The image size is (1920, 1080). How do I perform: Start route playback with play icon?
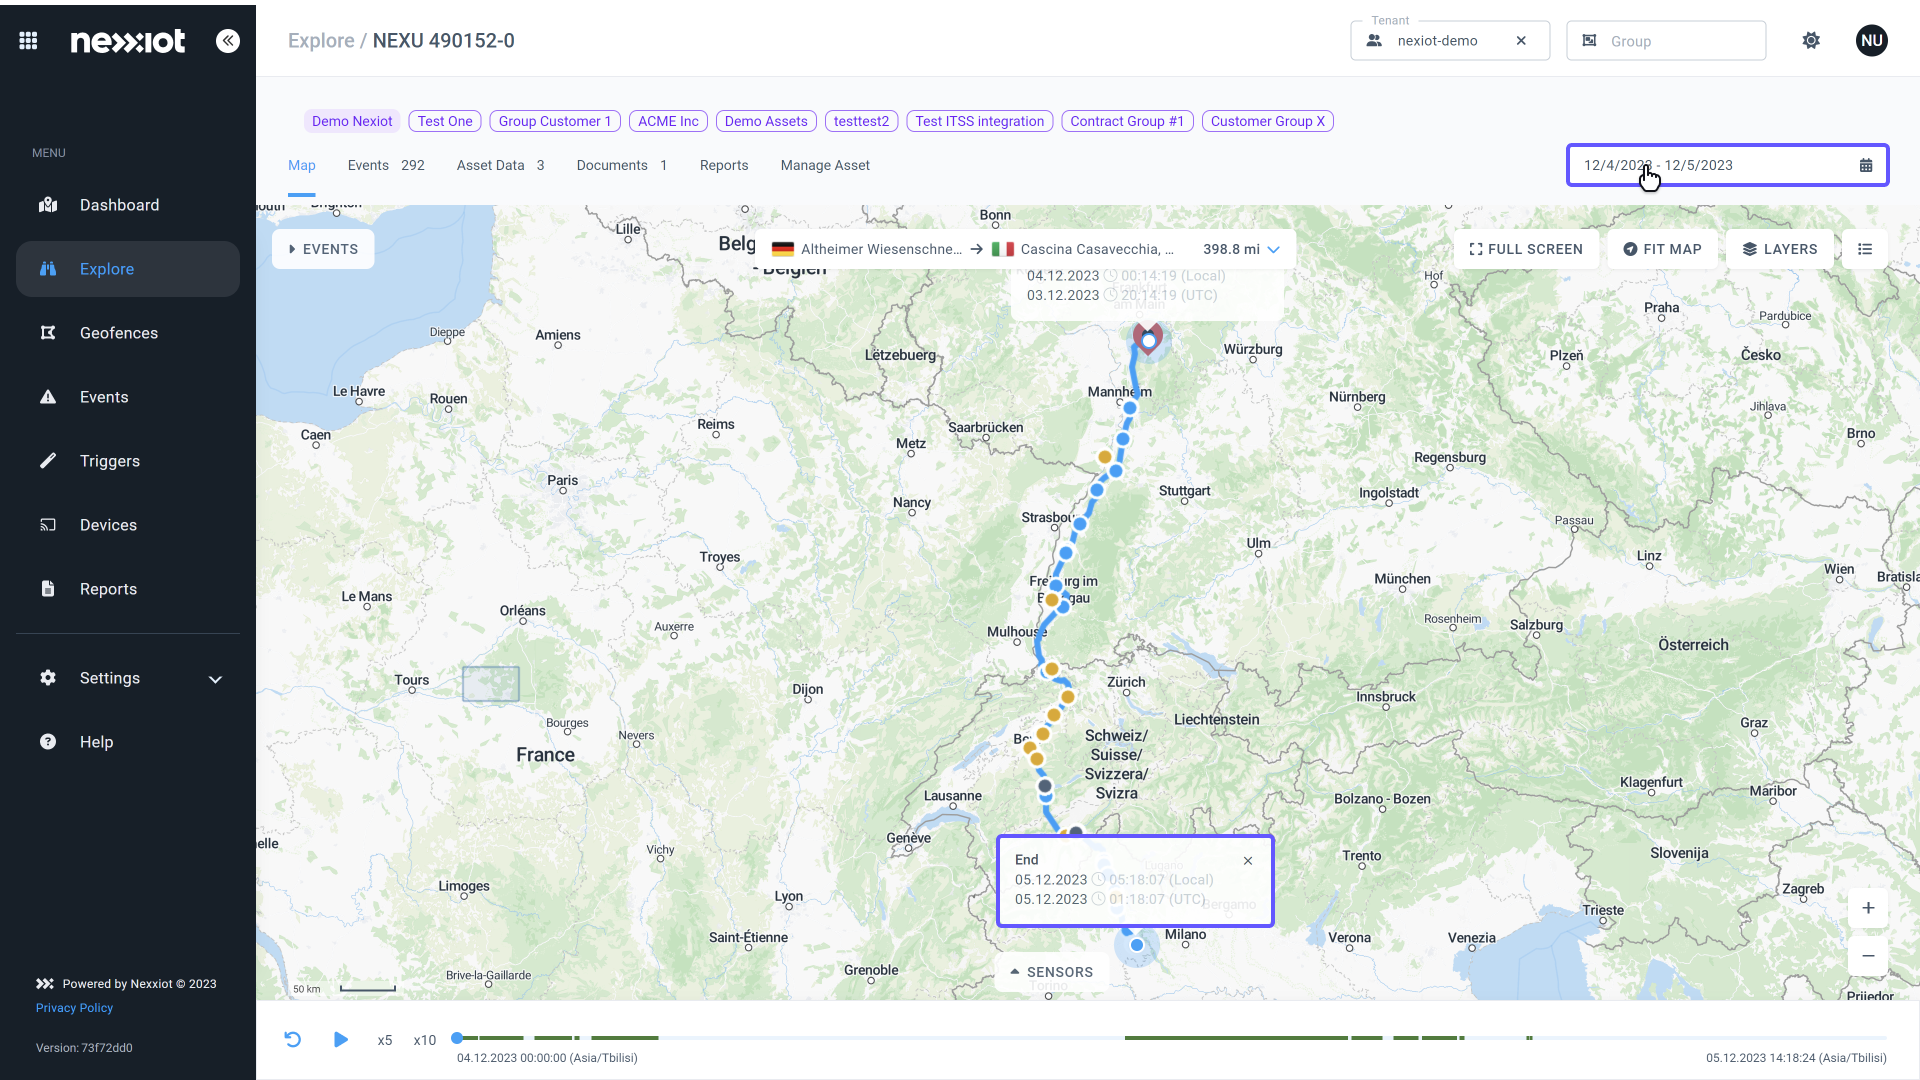click(340, 1040)
